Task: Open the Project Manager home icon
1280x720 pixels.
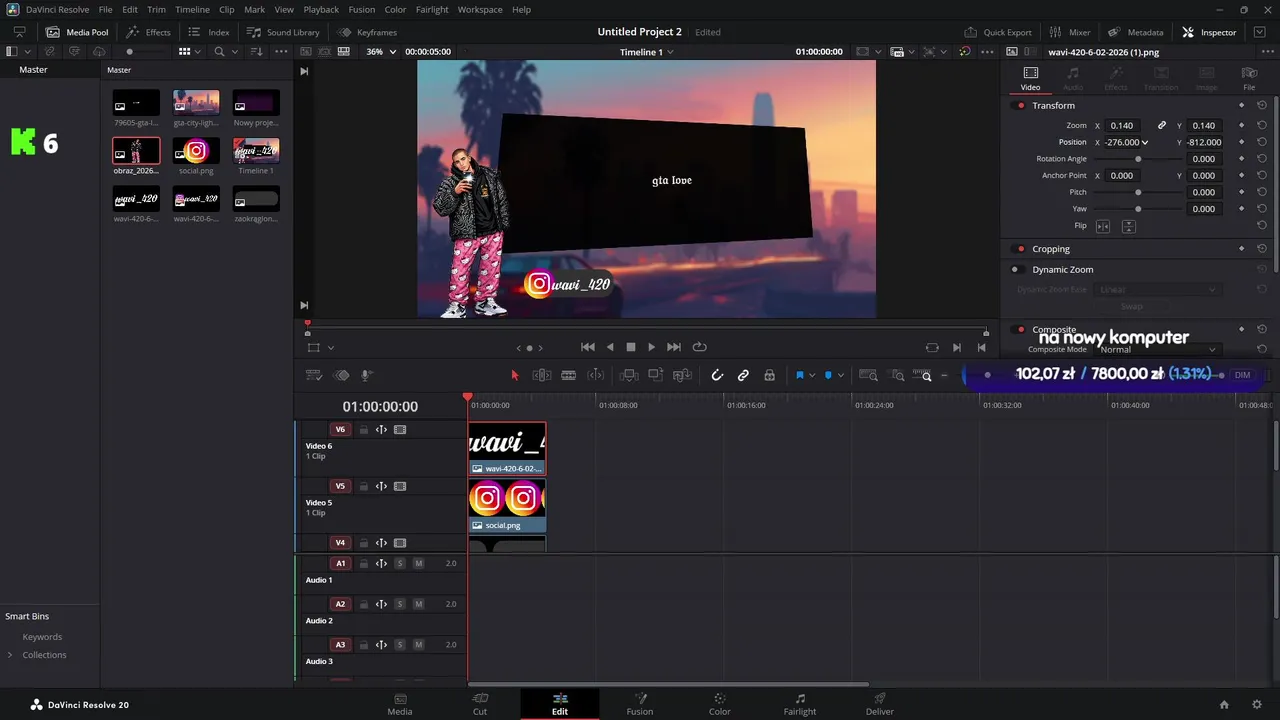Action: pos(1224,705)
